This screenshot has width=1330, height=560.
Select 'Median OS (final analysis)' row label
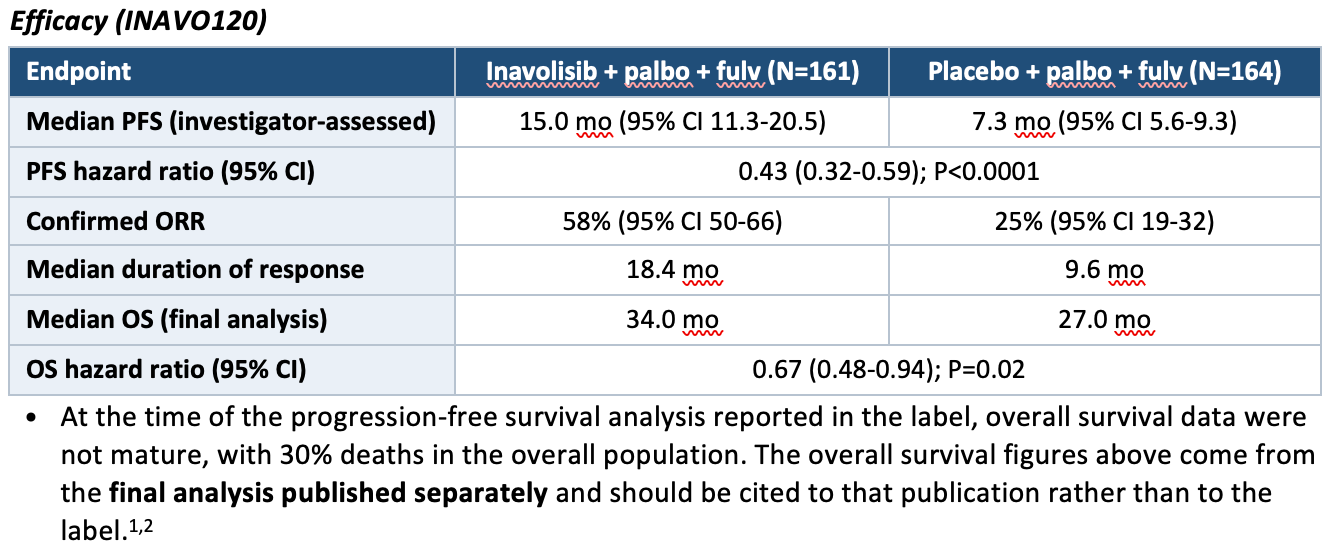coord(233,320)
